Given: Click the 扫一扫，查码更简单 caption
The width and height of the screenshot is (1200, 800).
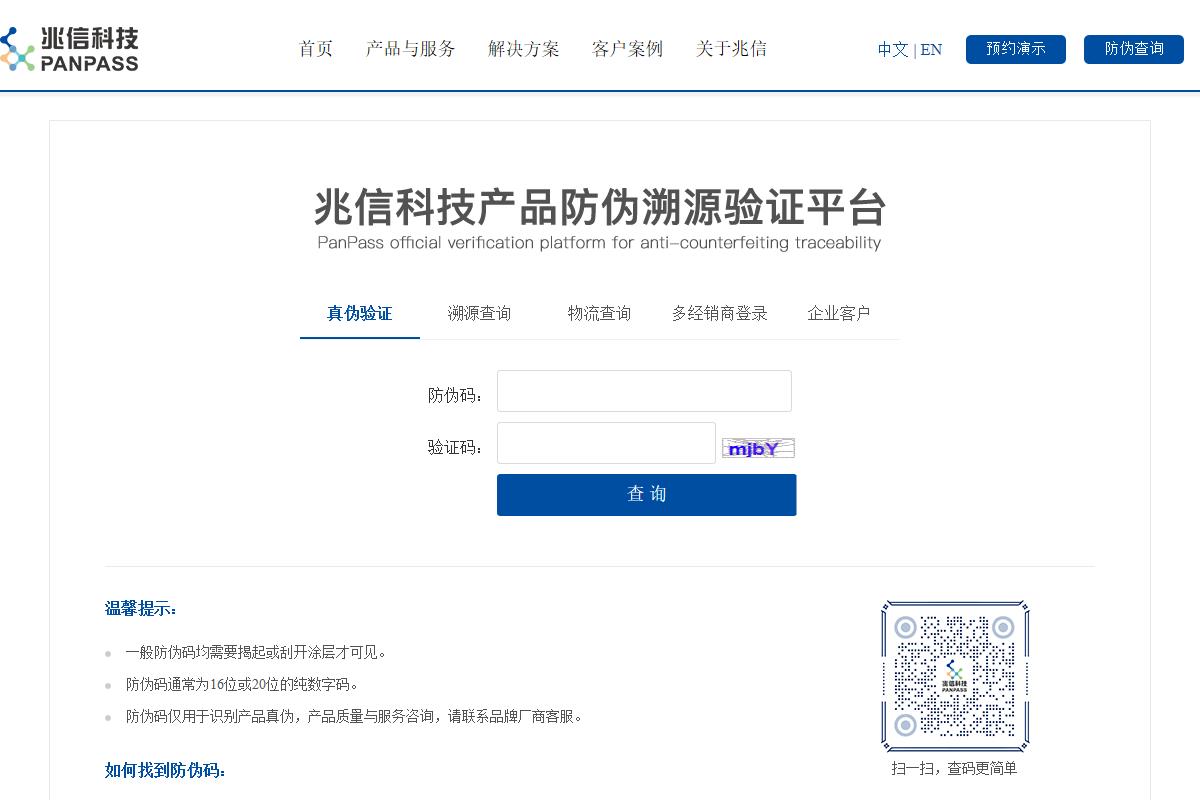Looking at the screenshot, I should pos(954,768).
